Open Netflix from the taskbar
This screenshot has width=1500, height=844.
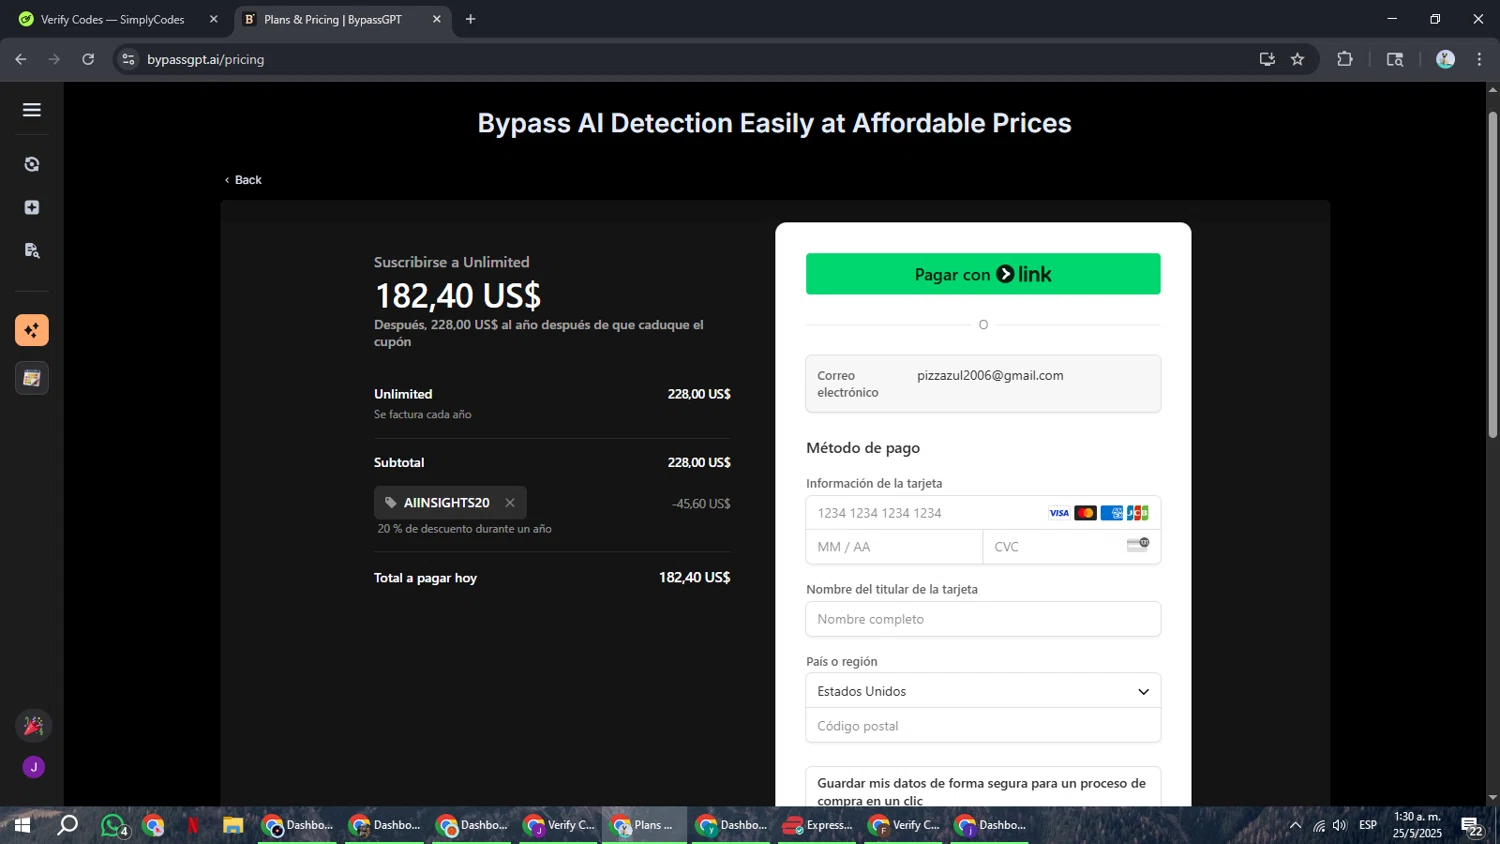pos(193,825)
